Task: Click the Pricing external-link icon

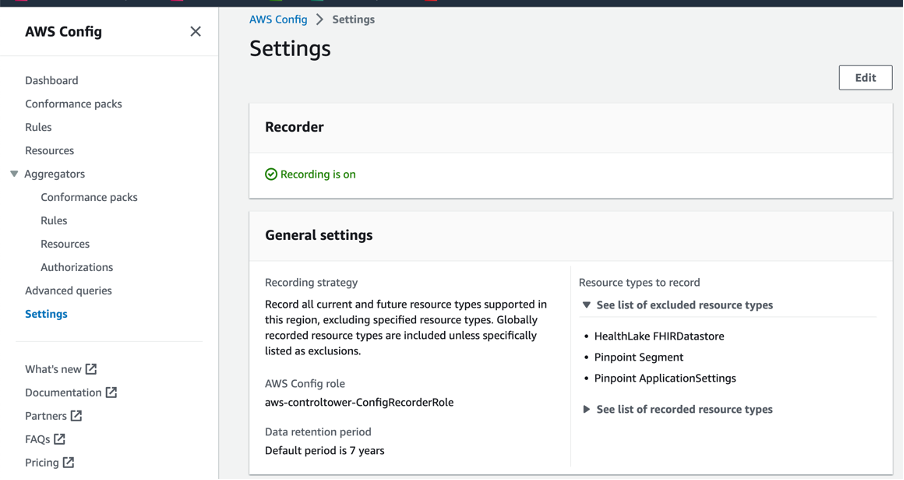Action: coord(68,462)
